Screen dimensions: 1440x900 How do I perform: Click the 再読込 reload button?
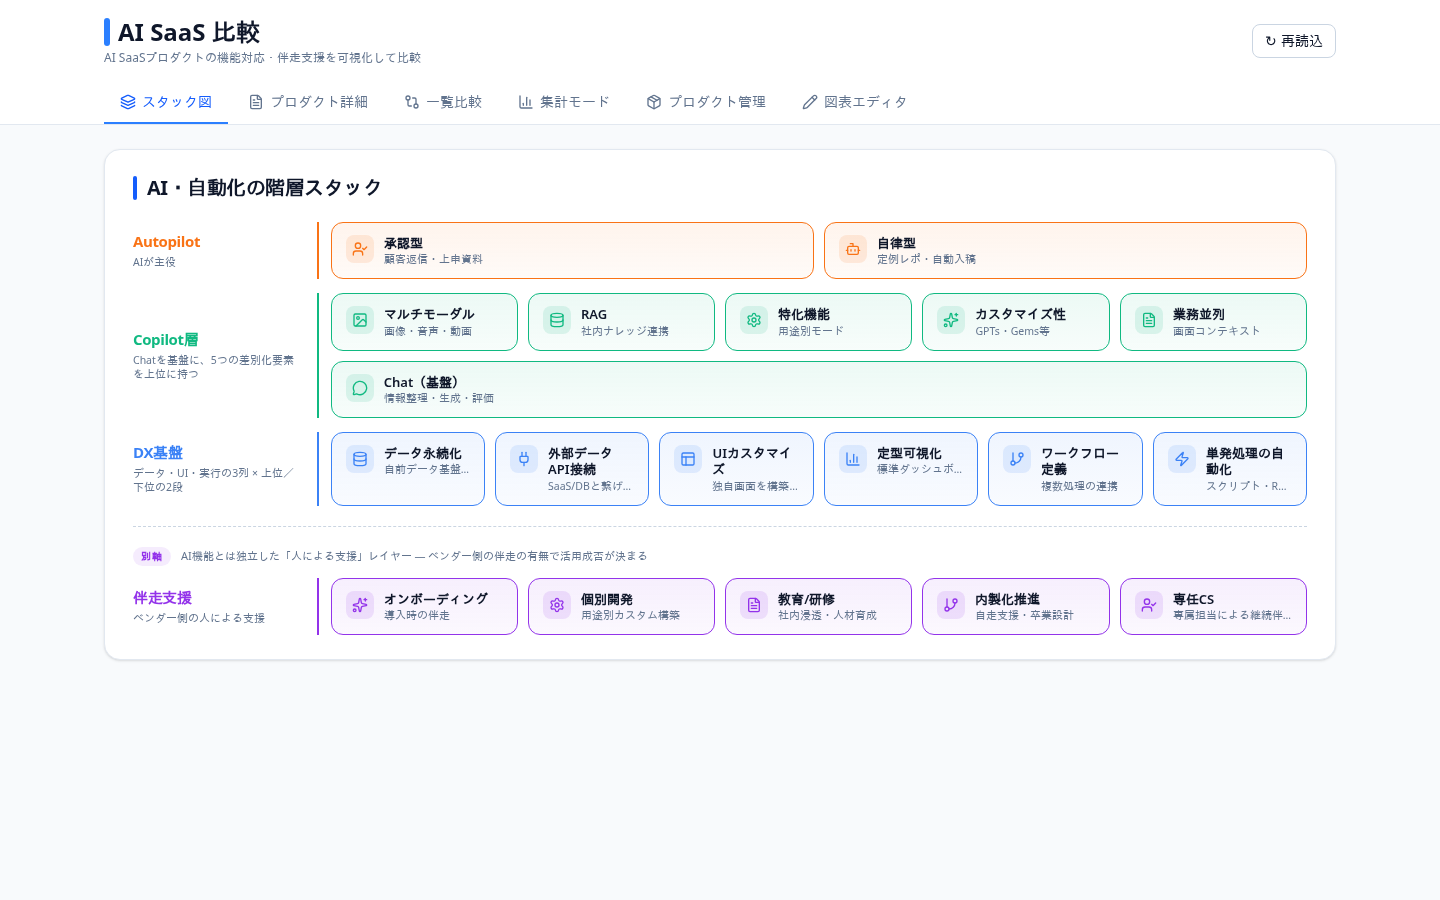tap(1293, 41)
